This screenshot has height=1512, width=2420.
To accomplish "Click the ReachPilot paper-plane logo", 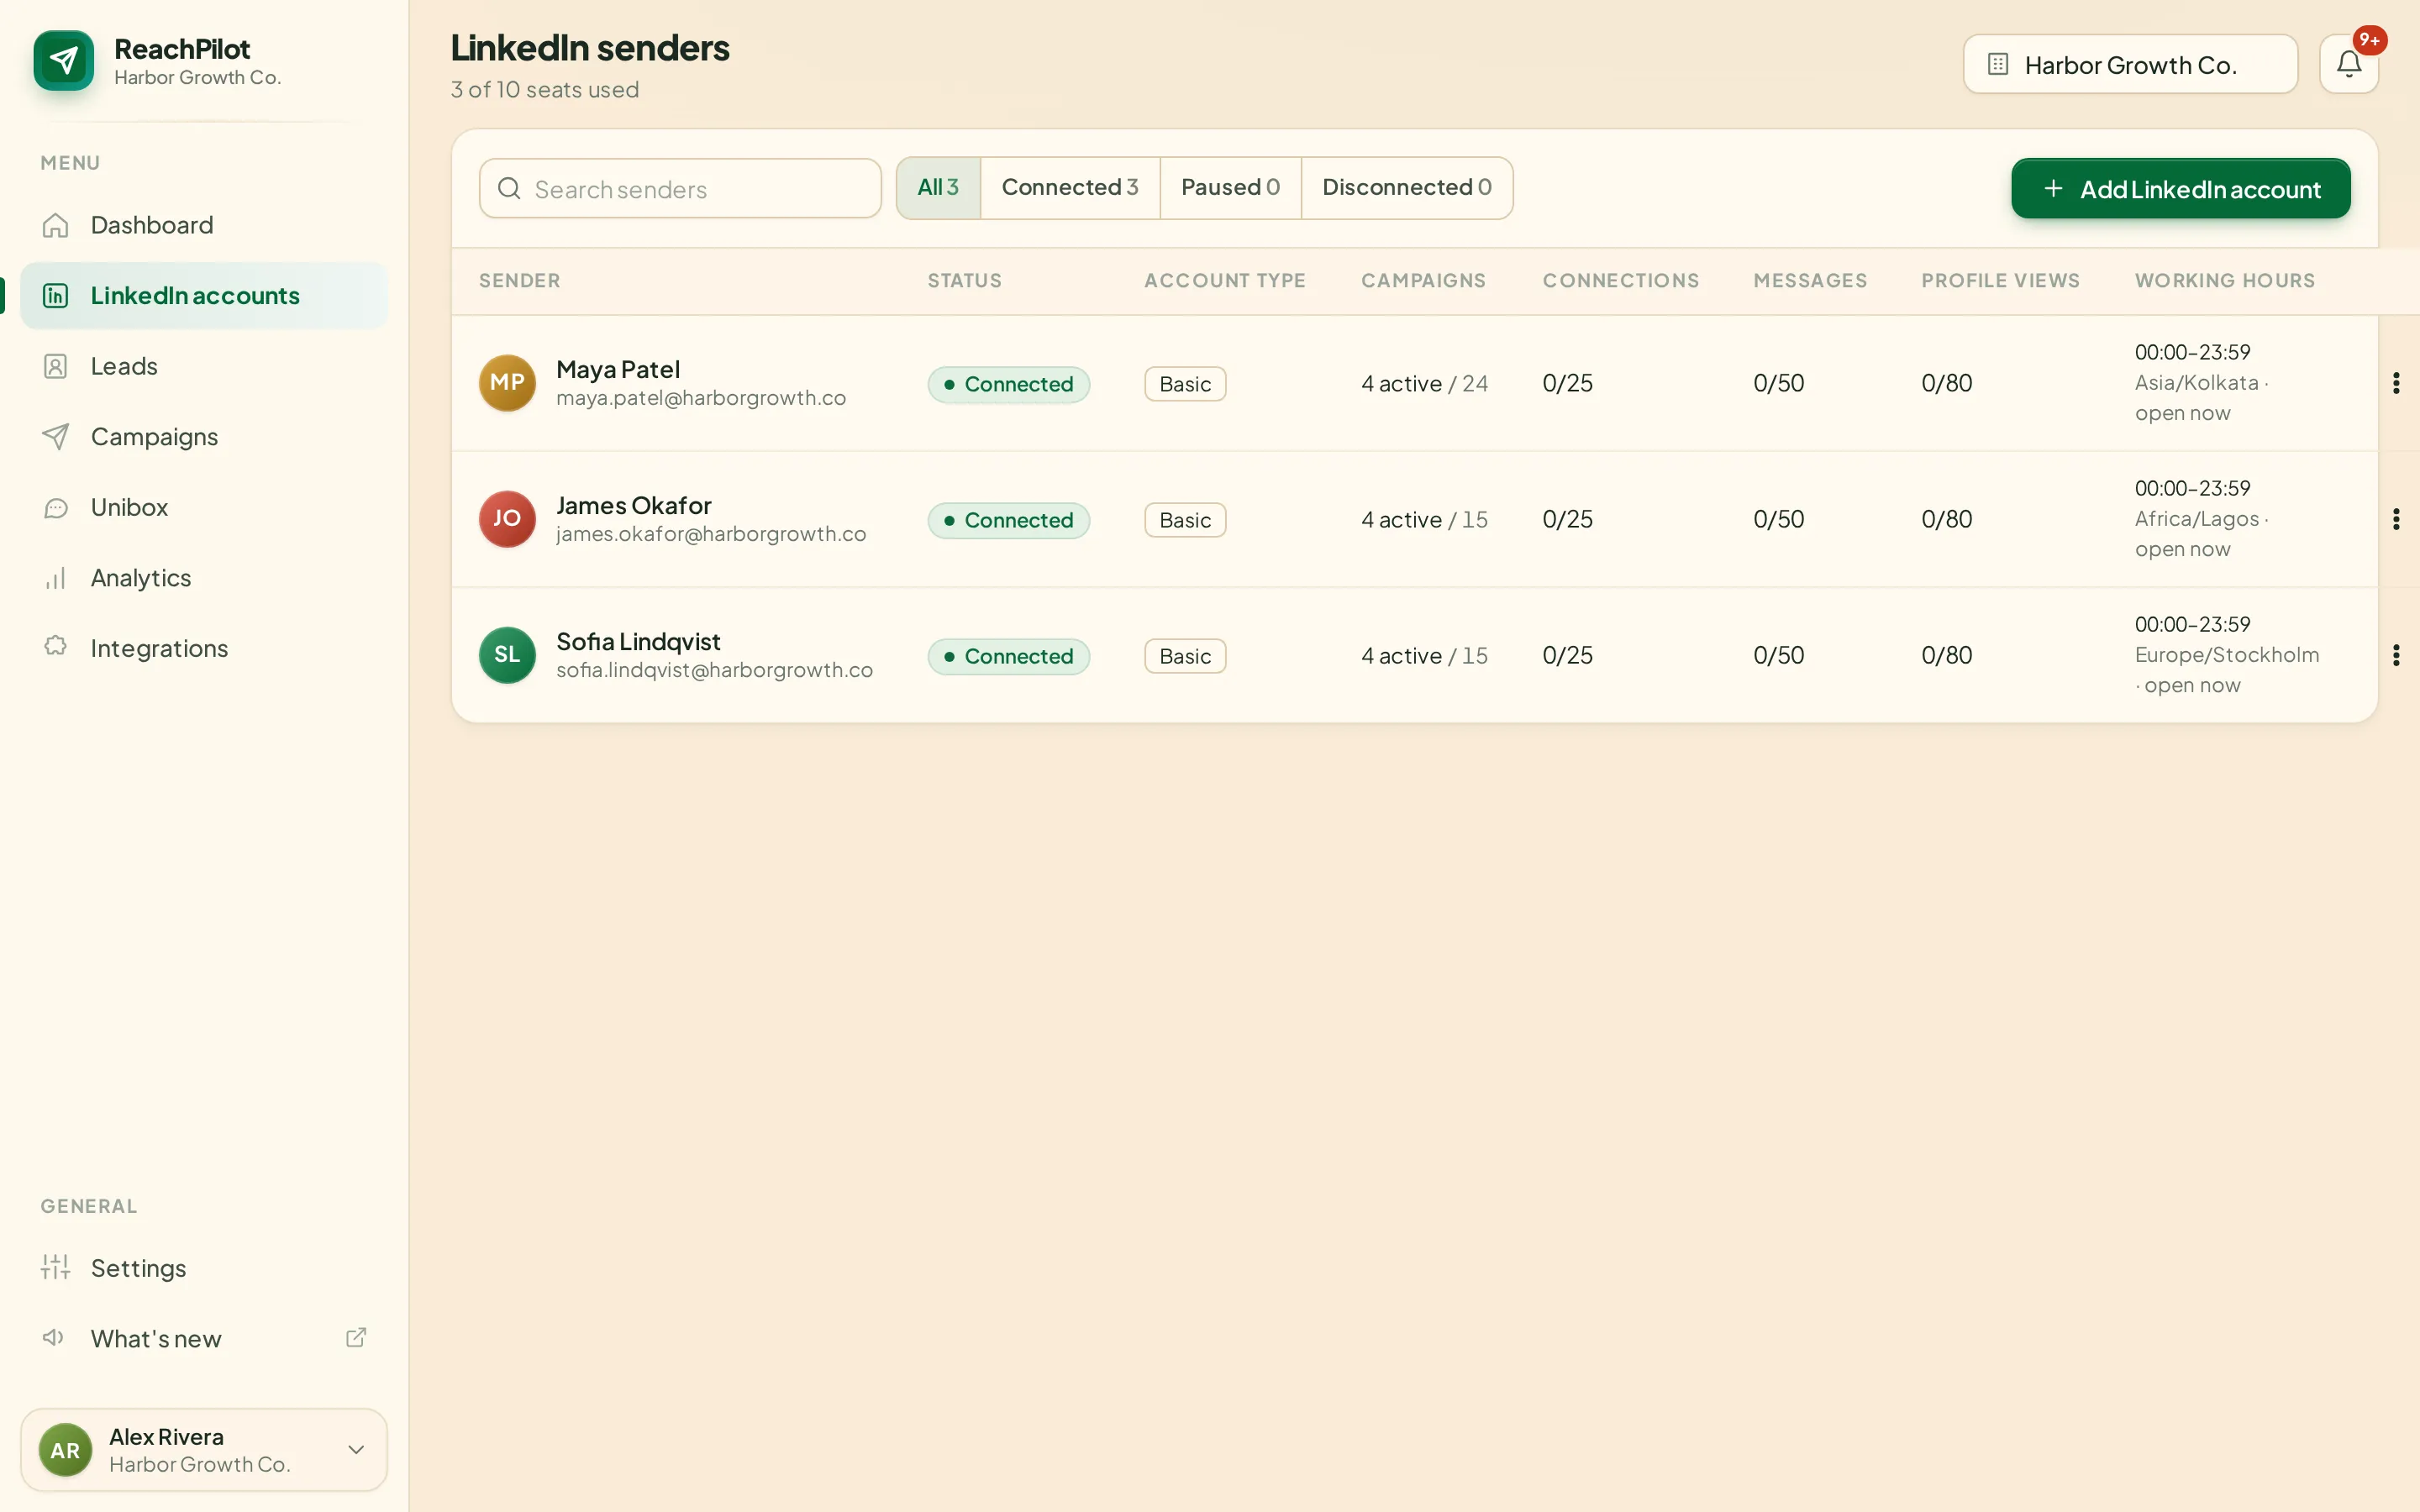I will 63,61.
